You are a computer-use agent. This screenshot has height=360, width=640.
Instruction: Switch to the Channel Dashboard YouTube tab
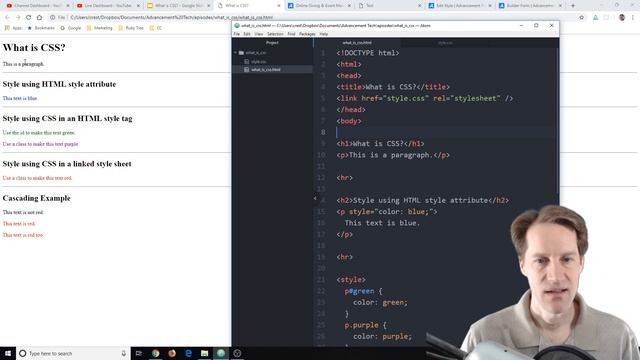(38, 6)
